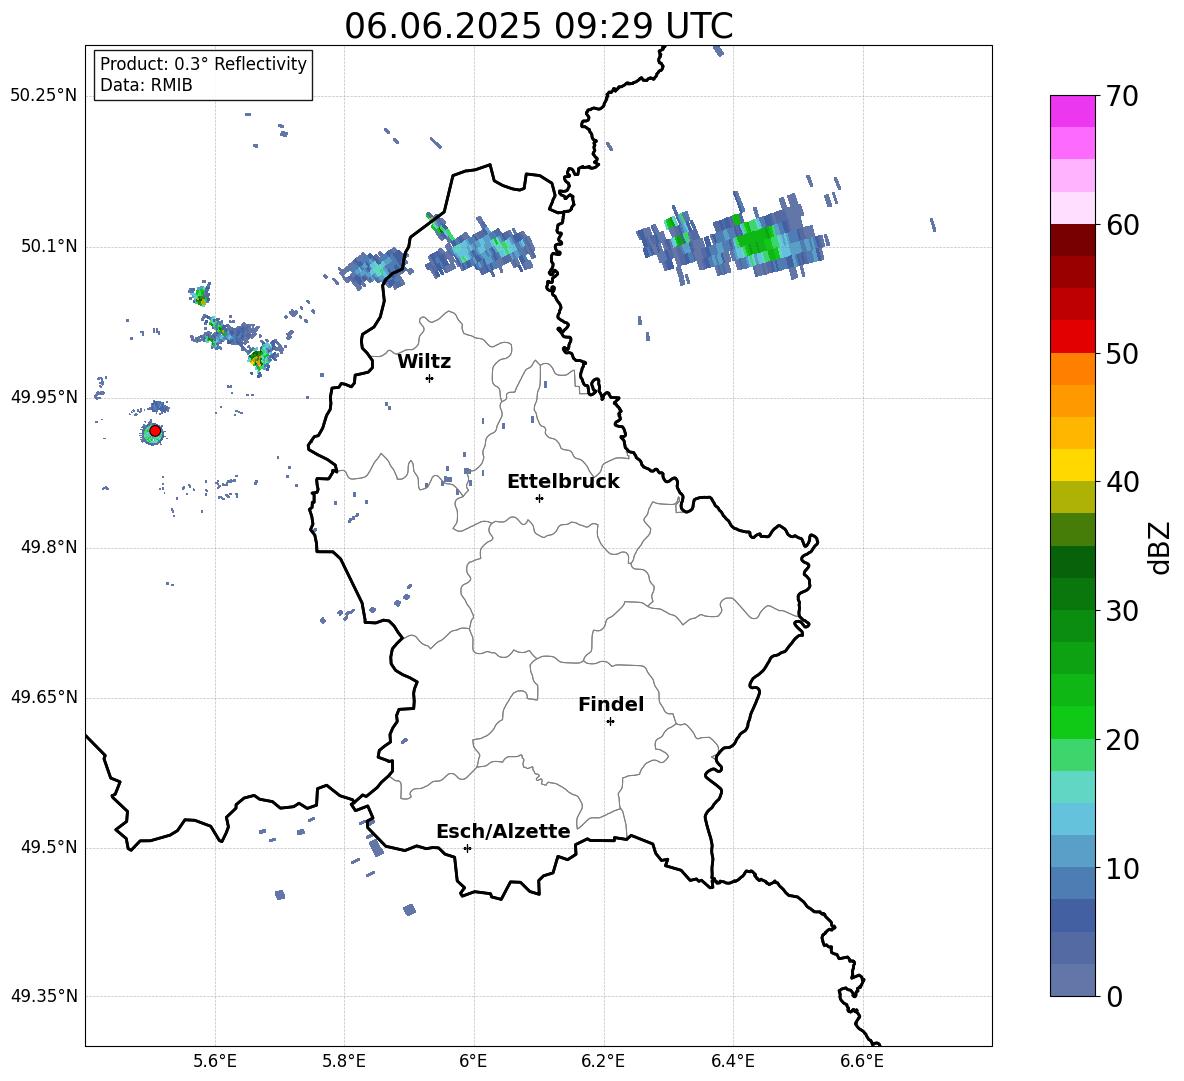Click the cross marker below Ettelbruck
The width and height of the screenshot is (1184, 1081).
pyautogui.click(x=539, y=498)
